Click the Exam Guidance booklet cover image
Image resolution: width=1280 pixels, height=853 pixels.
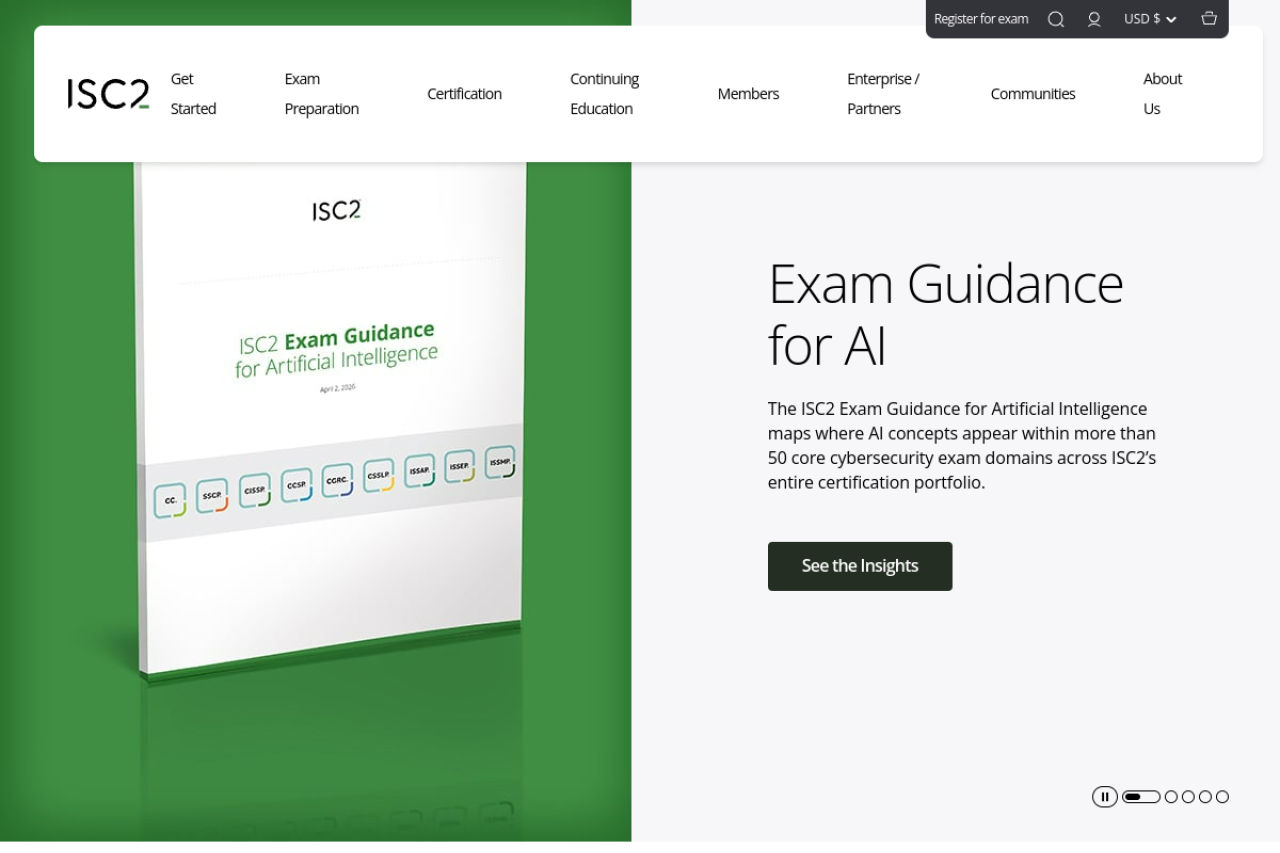pyautogui.click(x=330, y=420)
